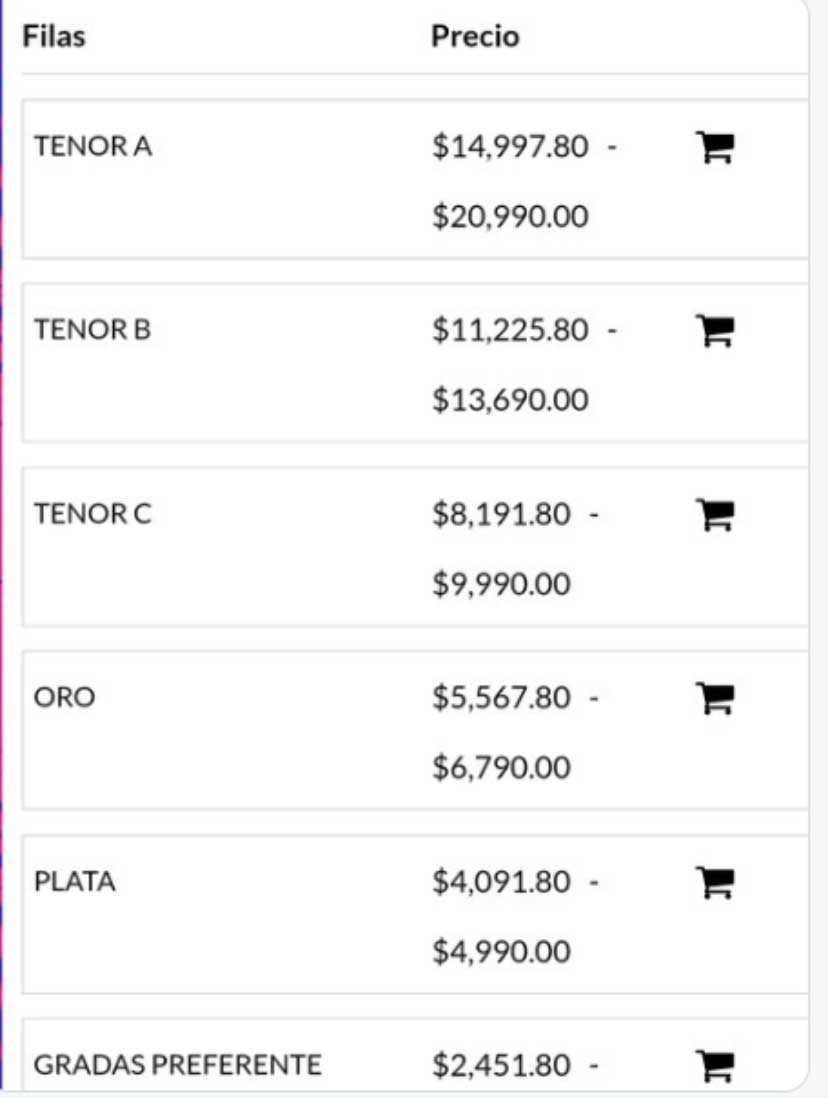Screen dimensions: 828x1098
Task: Select the PLATA shopping cart icon
Action: click(x=714, y=882)
